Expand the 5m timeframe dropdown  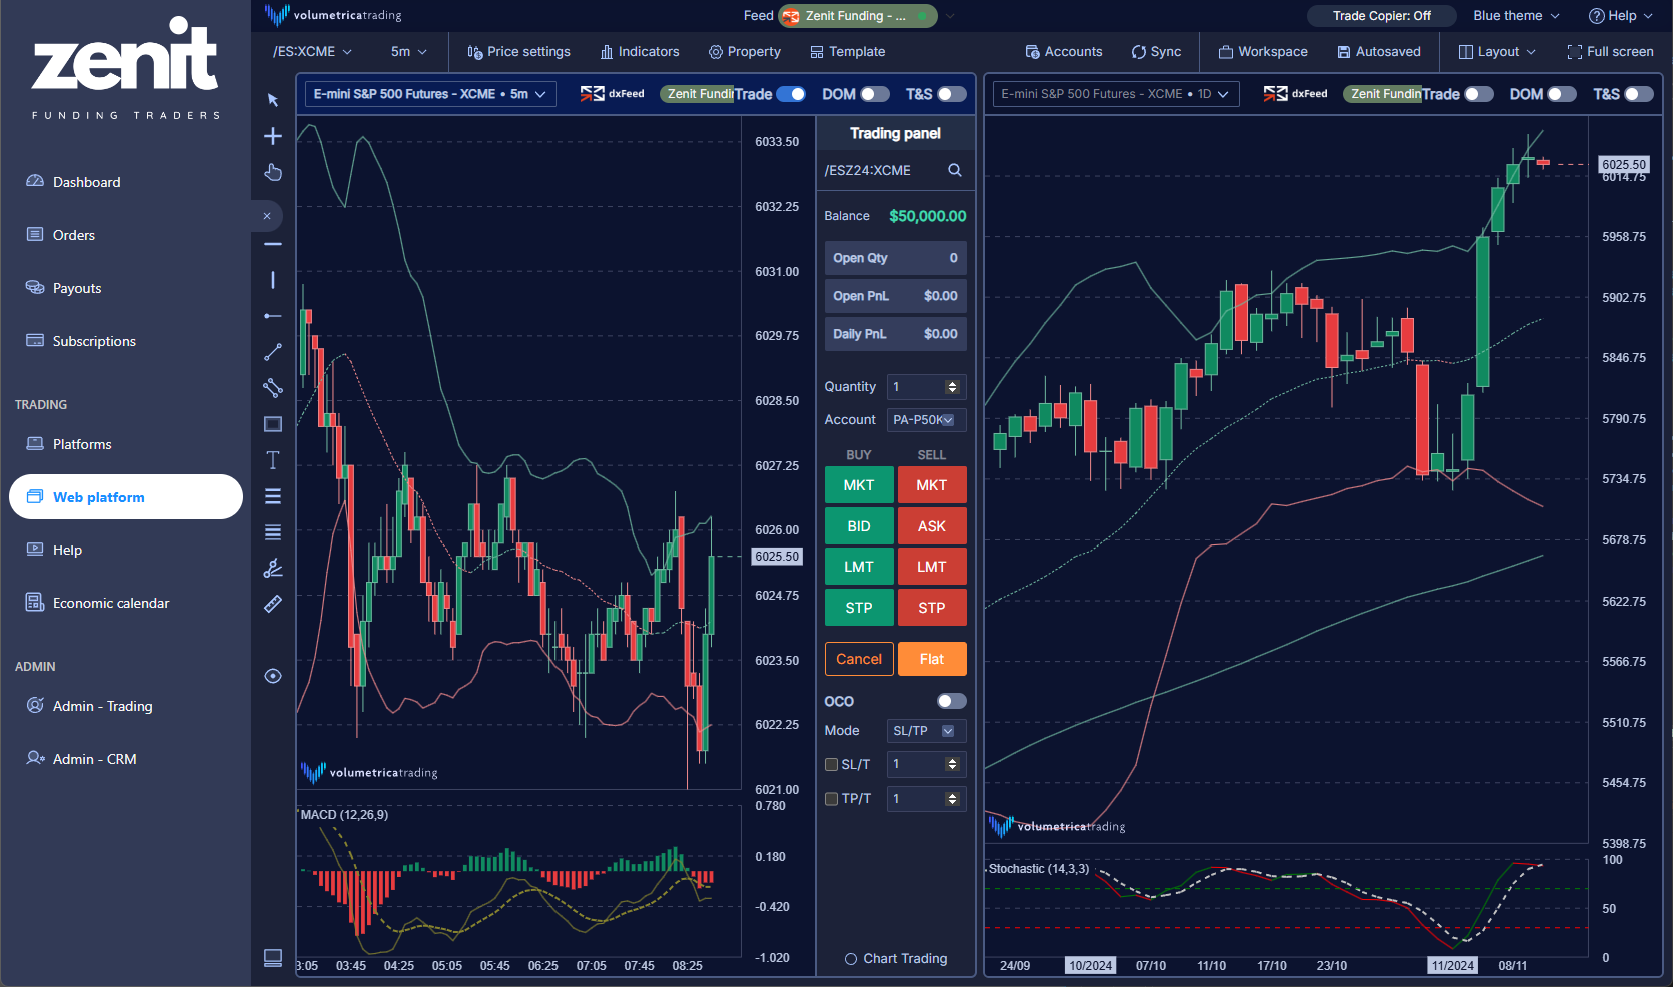click(x=408, y=52)
